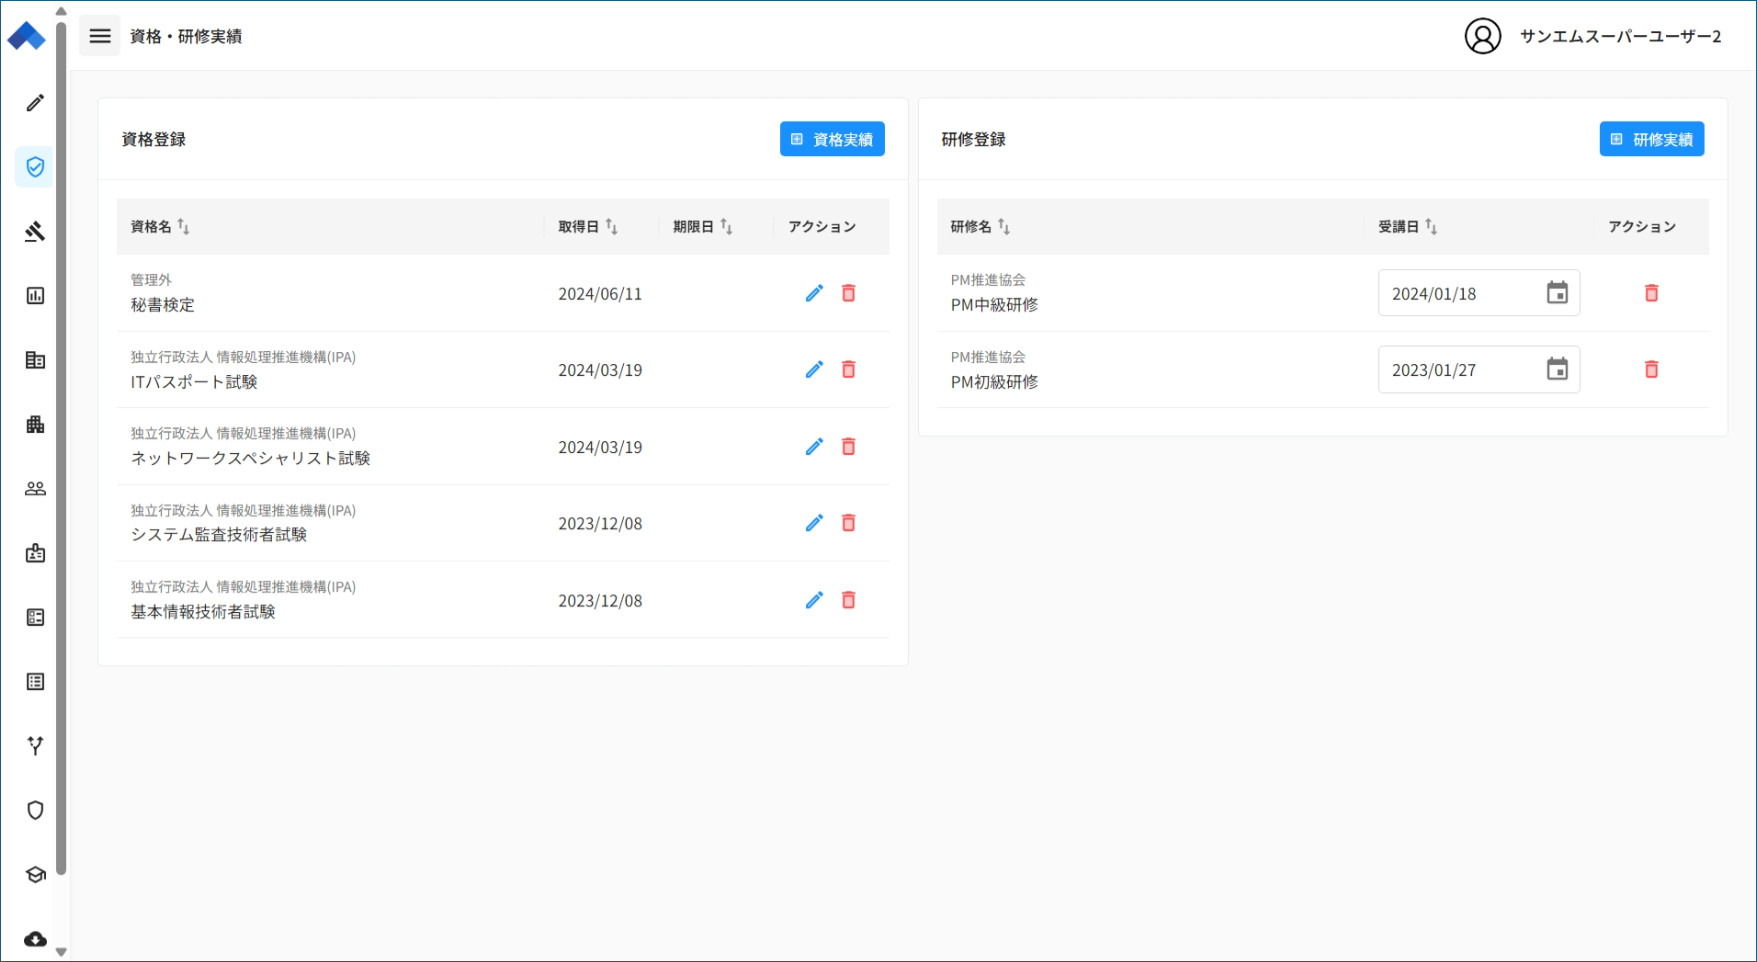The height and width of the screenshot is (962, 1757).
Task: Click the sidebar scroll down arrow
Action: 61,952
